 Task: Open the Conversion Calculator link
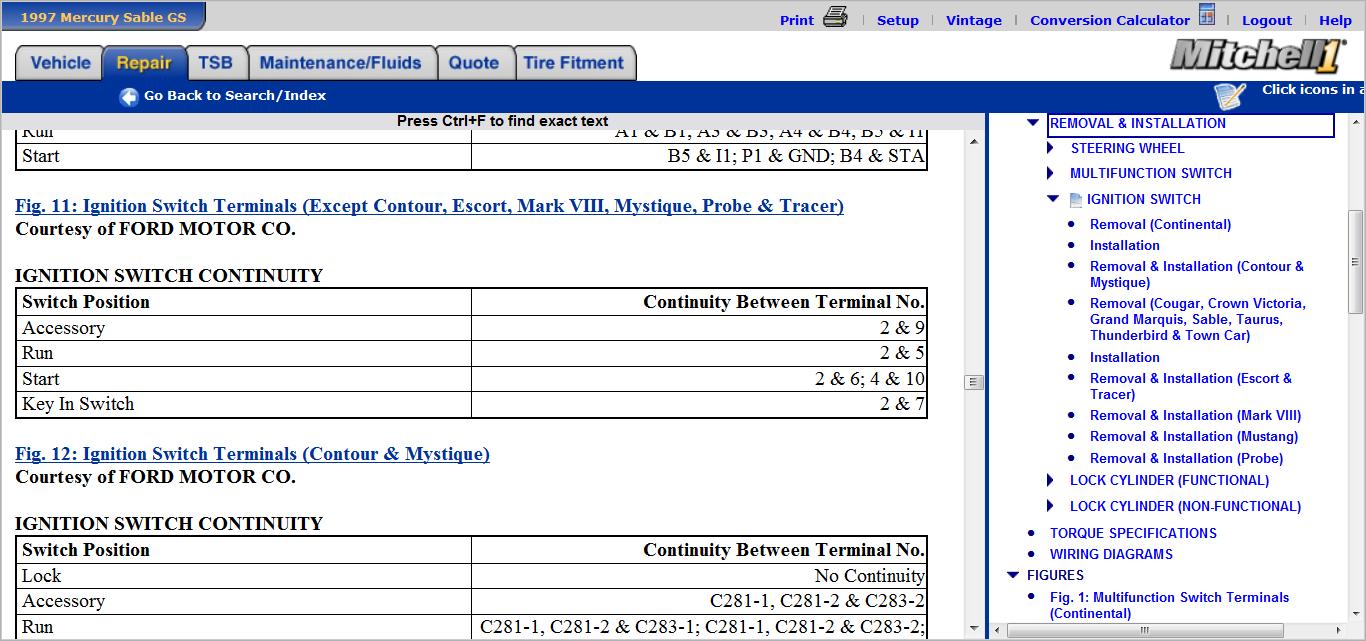coord(1110,20)
